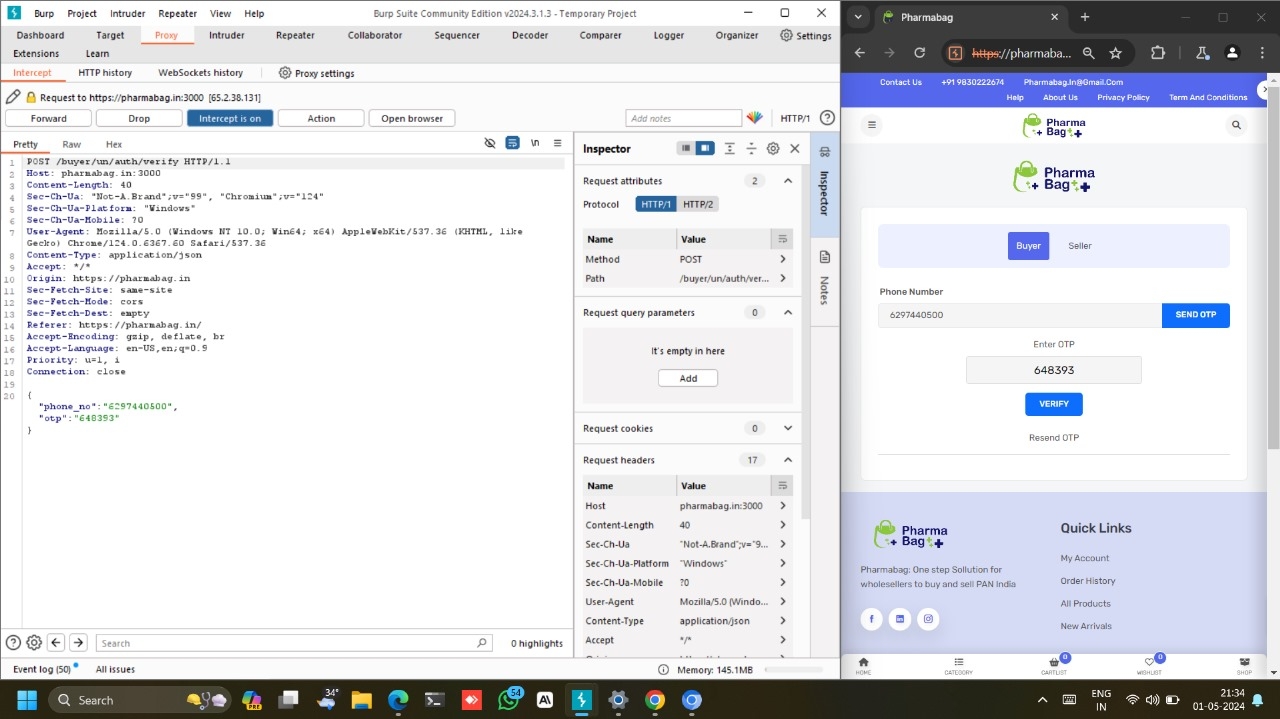This screenshot has height=719, width=1280.
Task: Click the highlight color picker next to Add notes
Action: coord(755,118)
